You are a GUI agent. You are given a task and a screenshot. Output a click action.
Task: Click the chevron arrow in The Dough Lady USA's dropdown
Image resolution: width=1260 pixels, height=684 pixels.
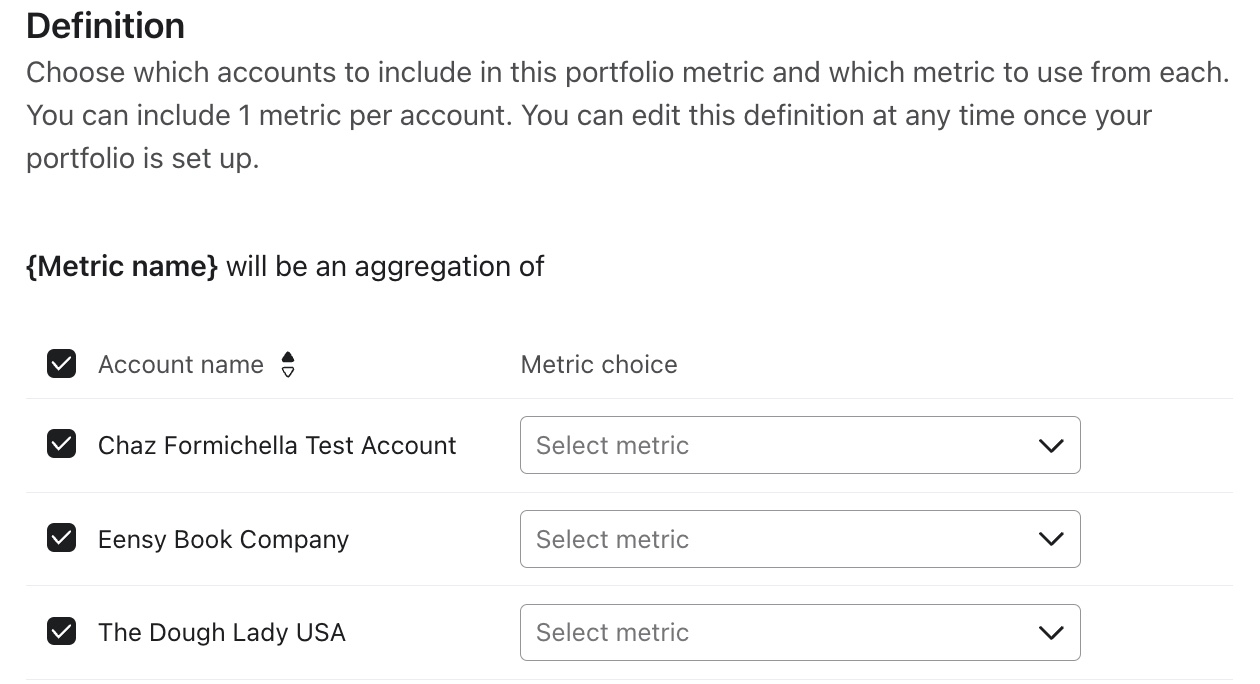(1051, 633)
